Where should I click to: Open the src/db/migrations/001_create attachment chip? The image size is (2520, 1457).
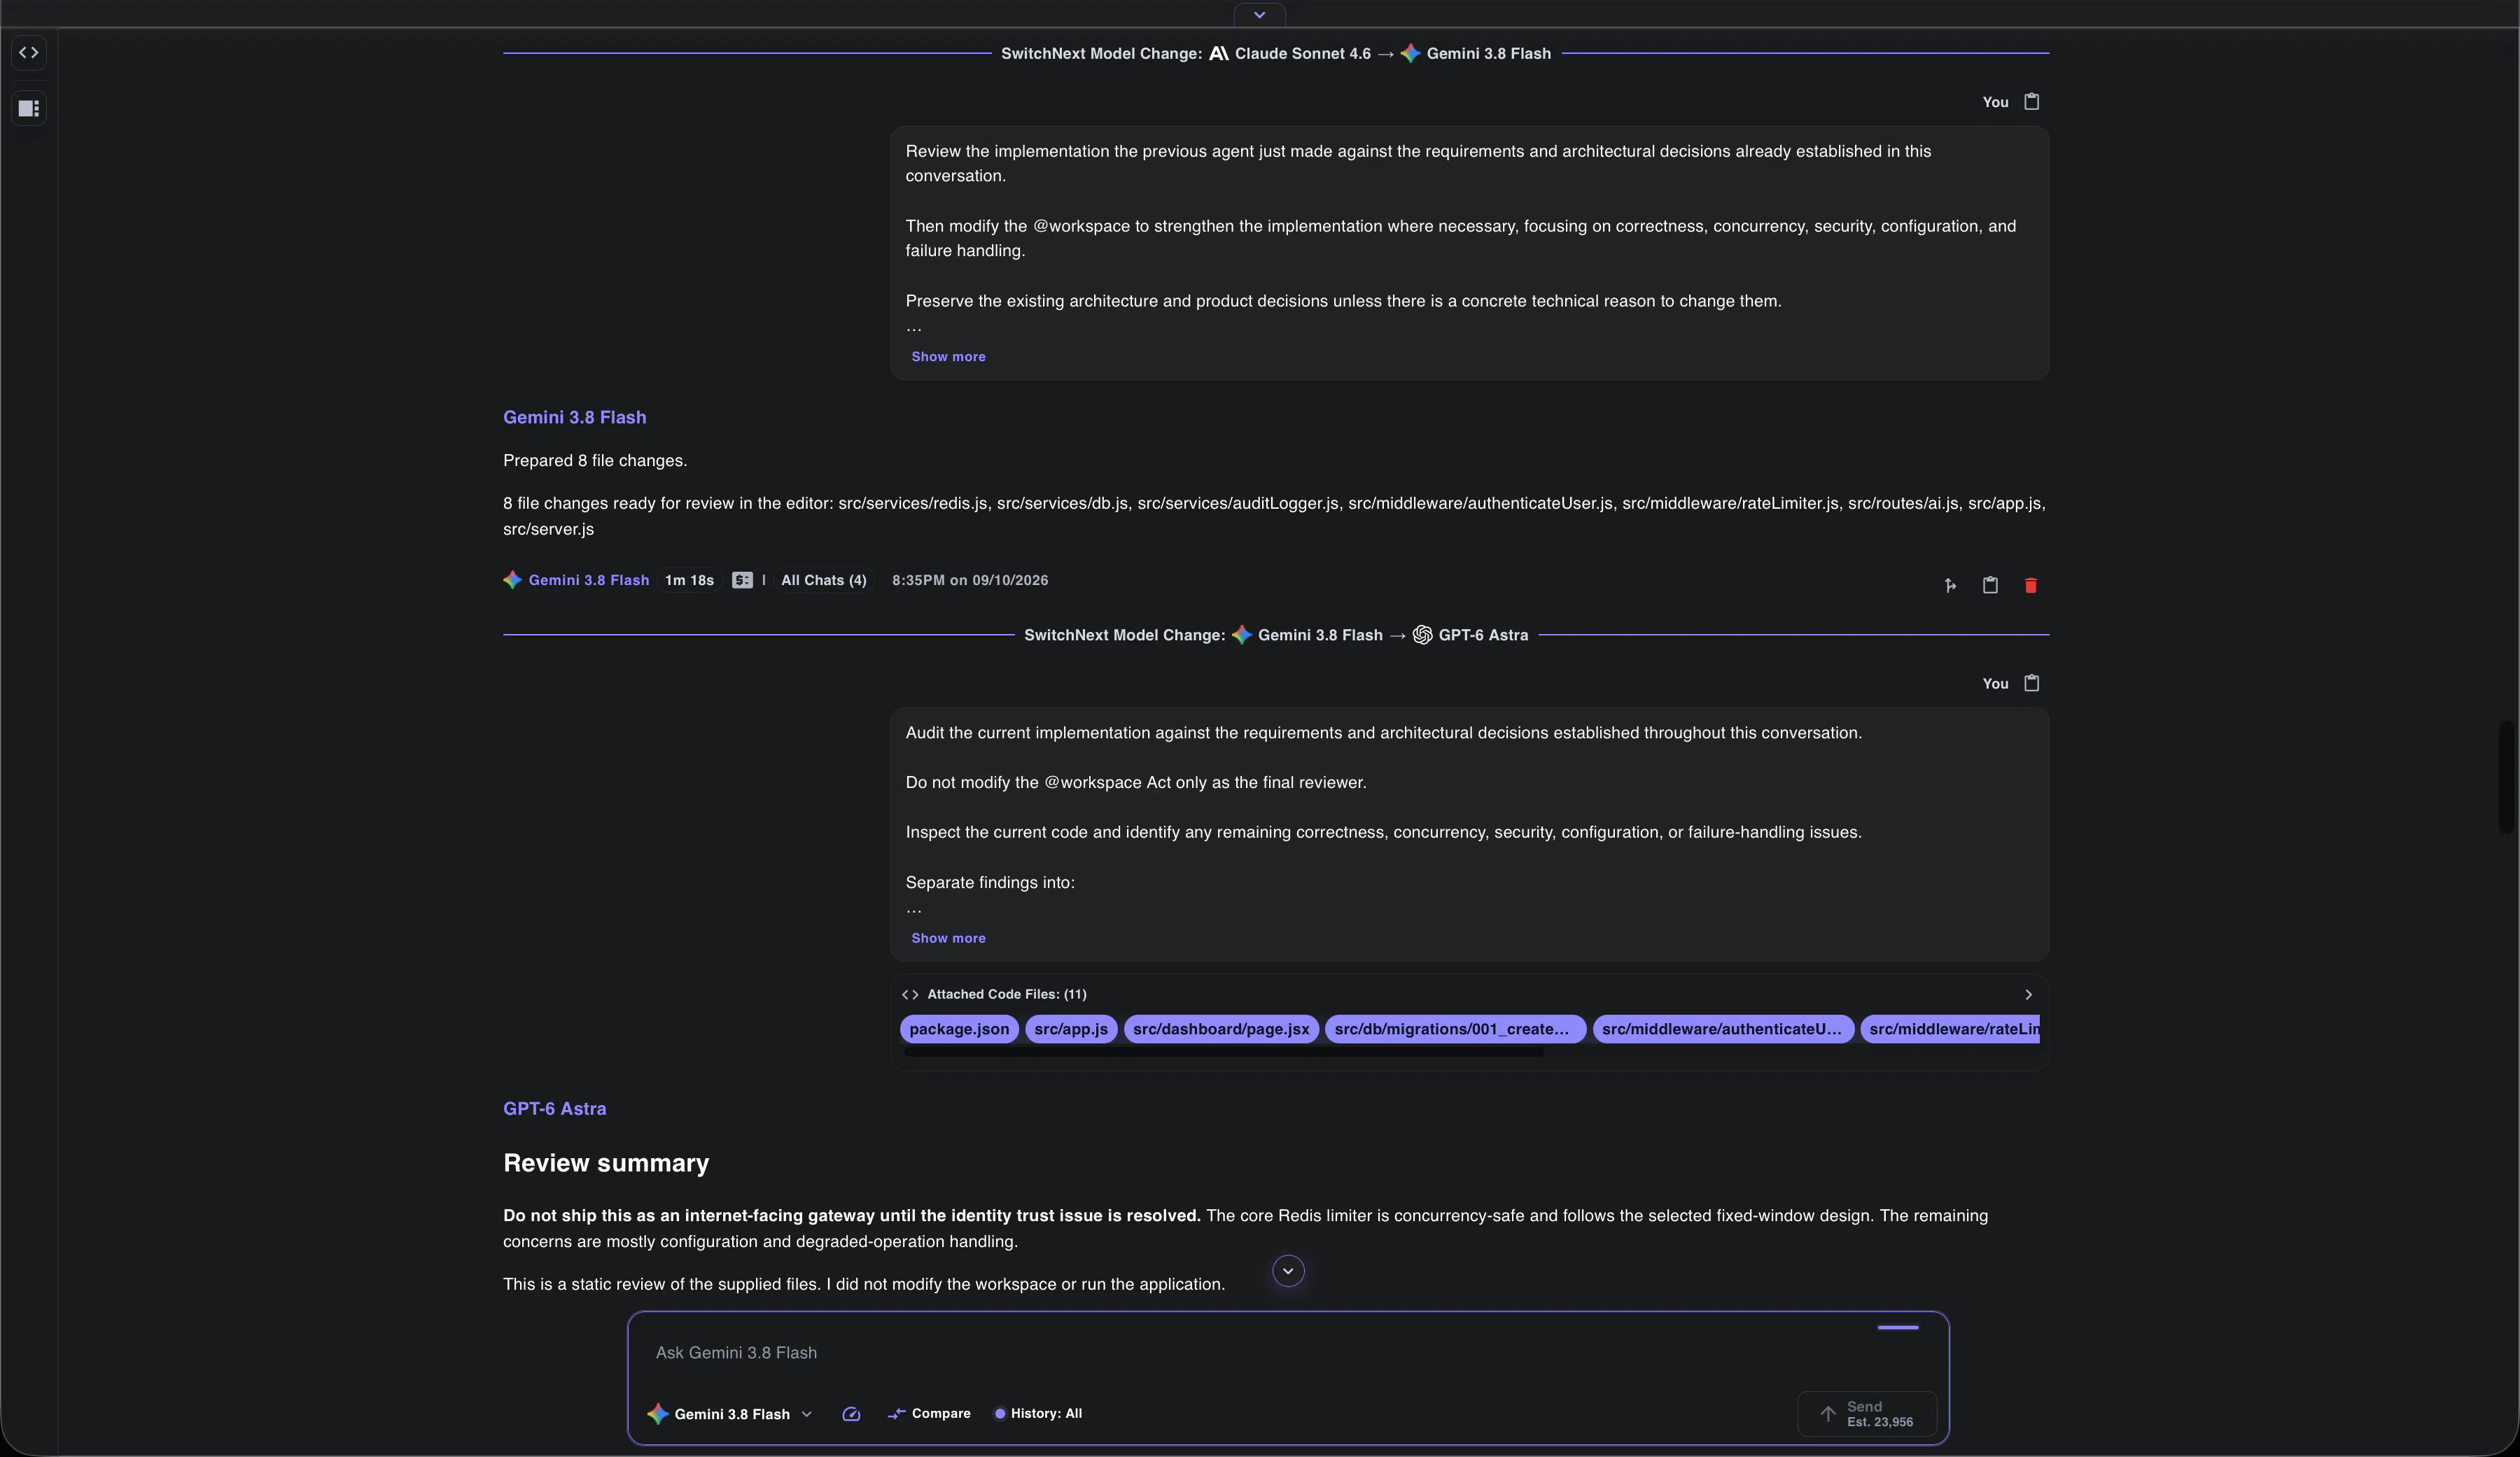1455,1029
